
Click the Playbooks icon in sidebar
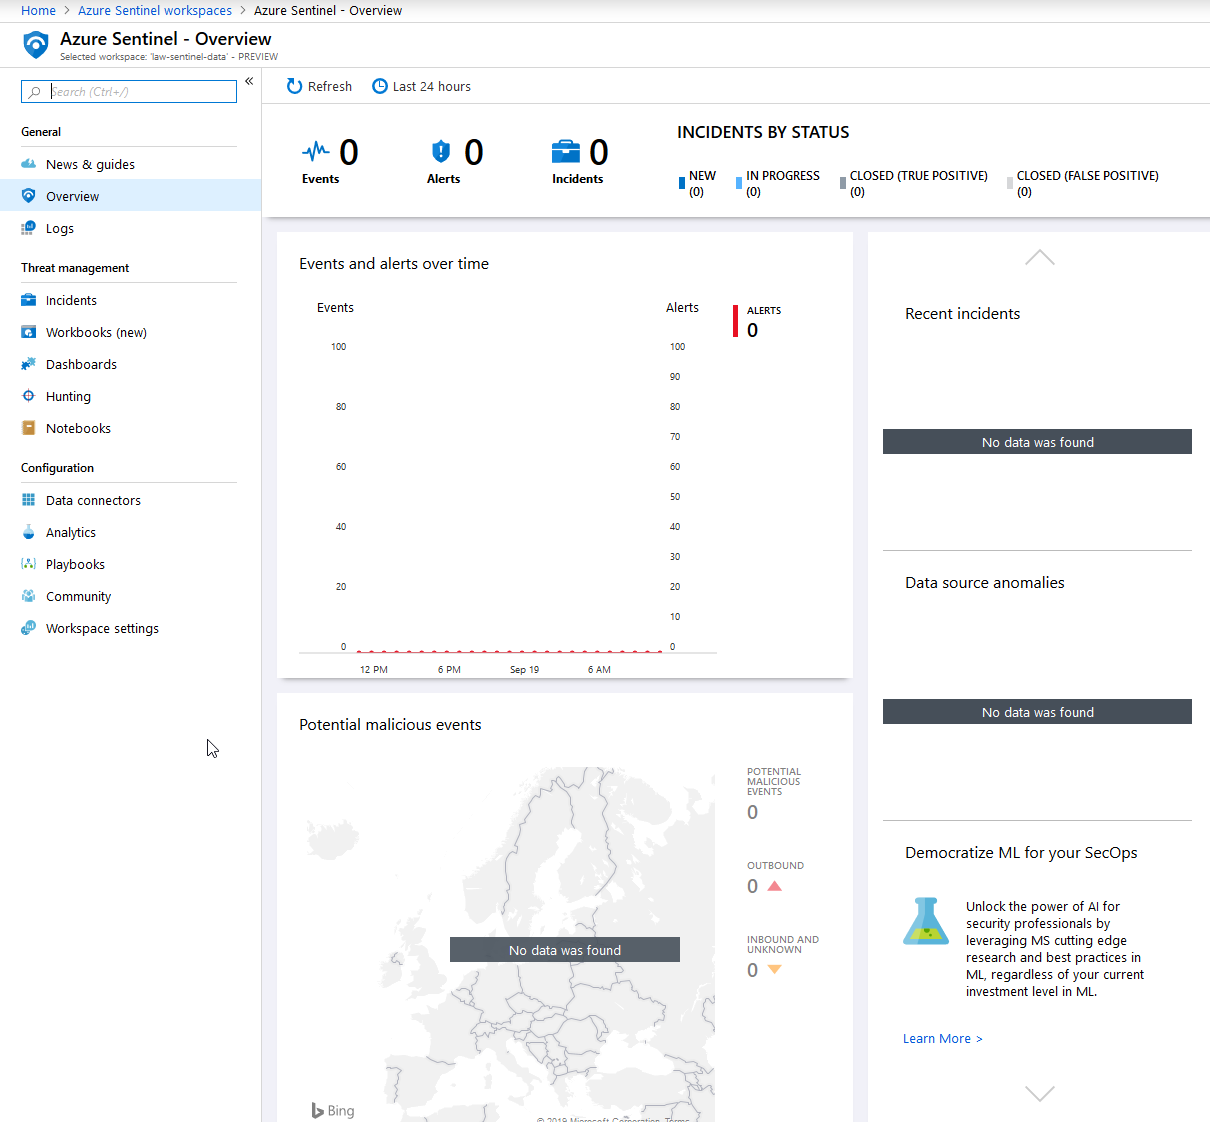click(29, 564)
